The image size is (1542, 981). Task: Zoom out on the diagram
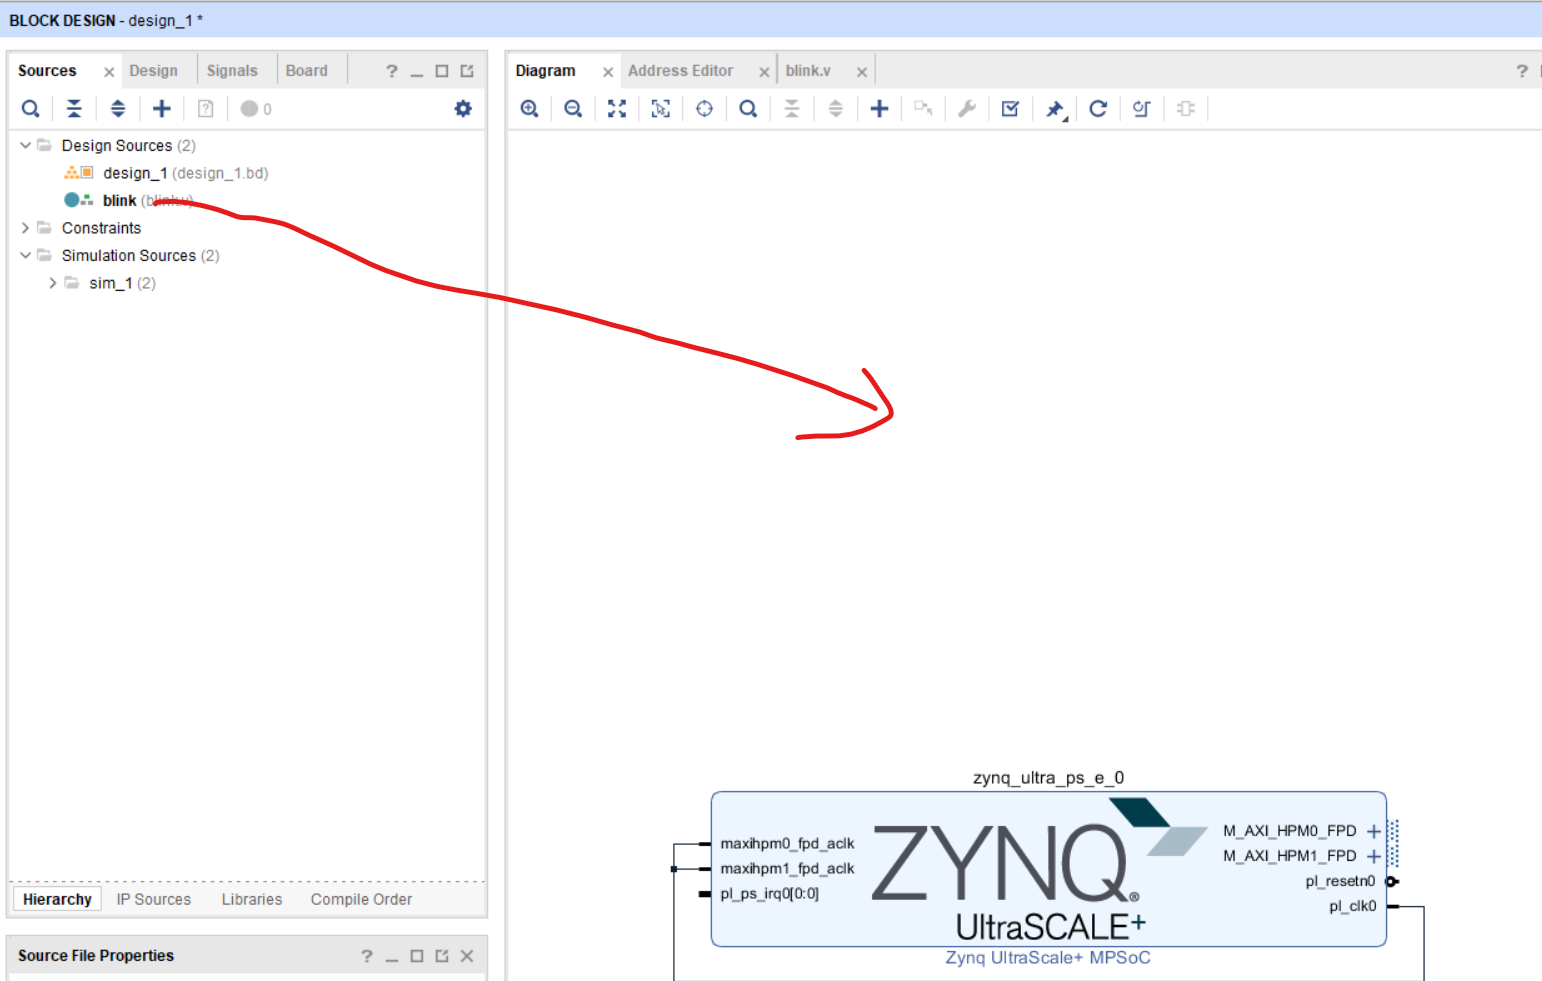click(573, 109)
